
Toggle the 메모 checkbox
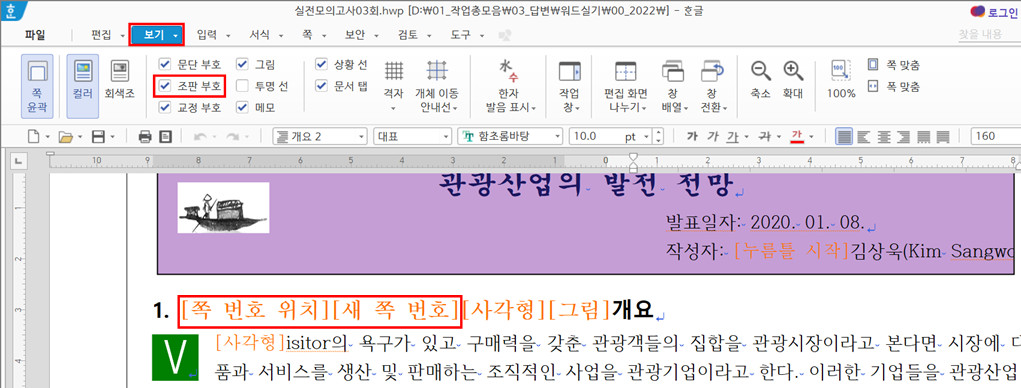coord(242,107)
